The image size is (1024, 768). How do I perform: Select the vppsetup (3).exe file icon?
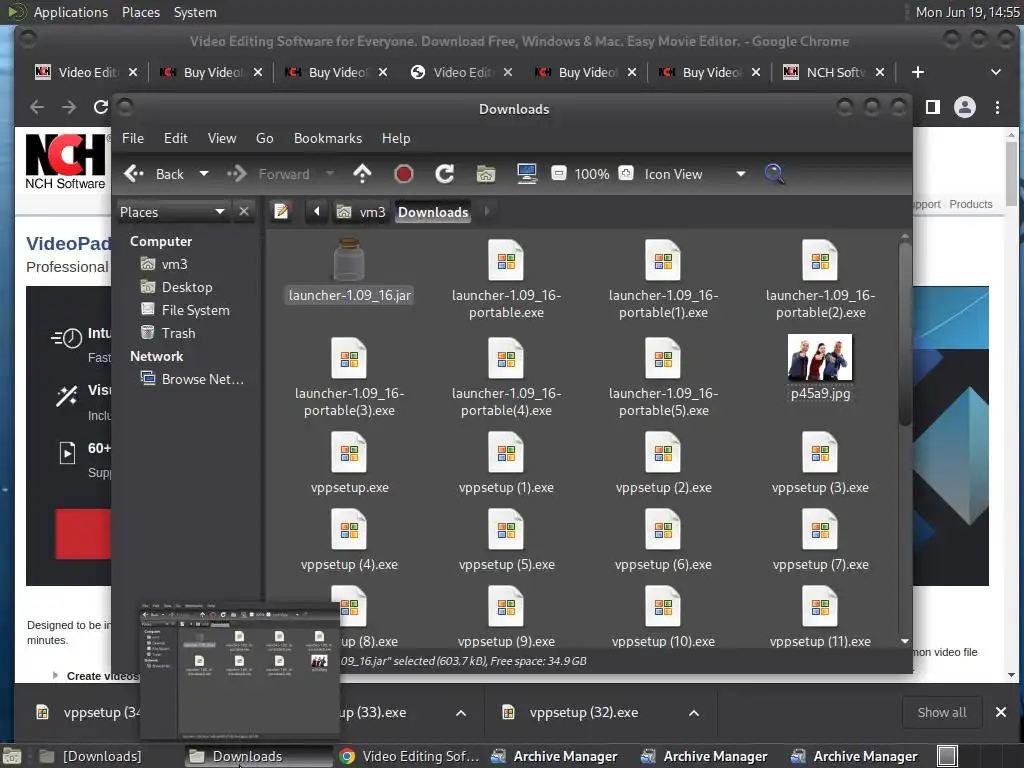click(820, 452)
